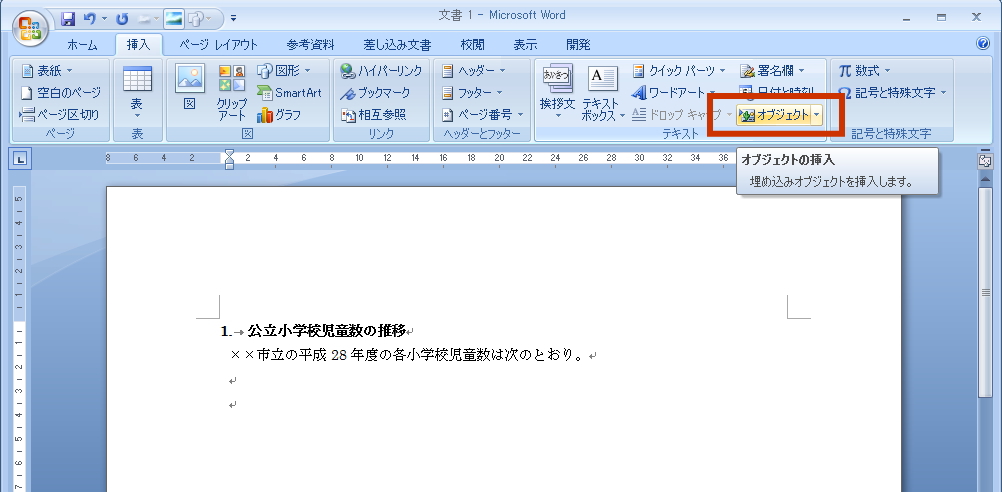The height and width of the screenshot is (492, 1002).
Task: Insert a picture with 図 button
Action: coord(190,87)
